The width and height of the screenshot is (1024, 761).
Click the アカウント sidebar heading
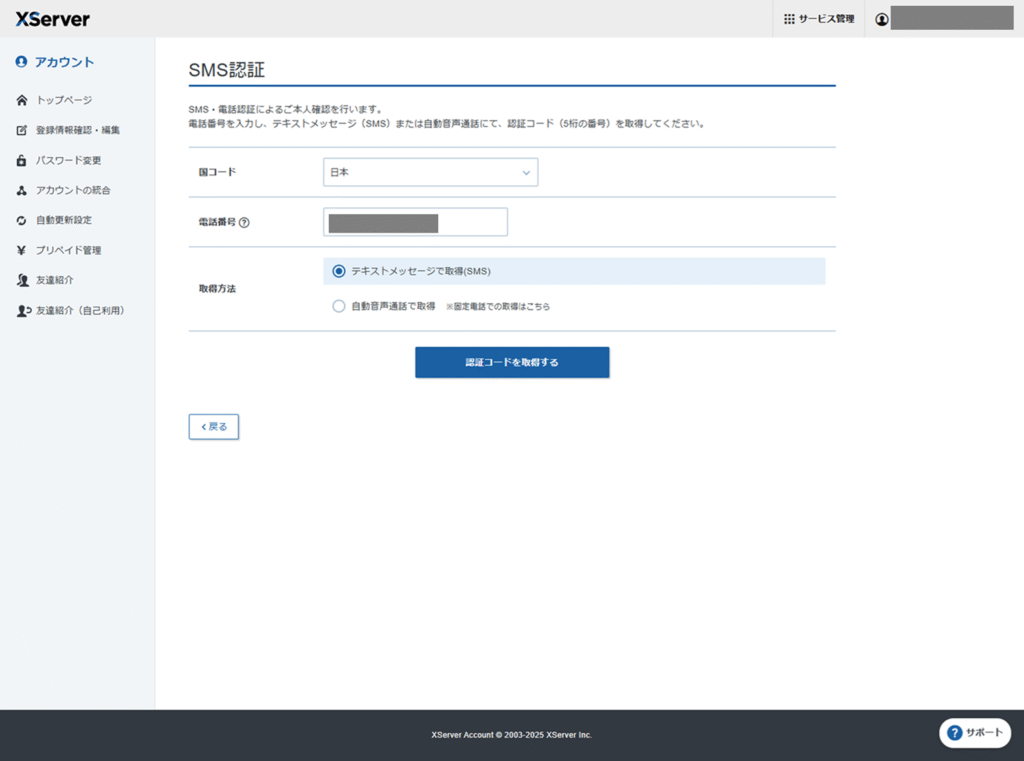pyautogui.click(x=64, y=62)
